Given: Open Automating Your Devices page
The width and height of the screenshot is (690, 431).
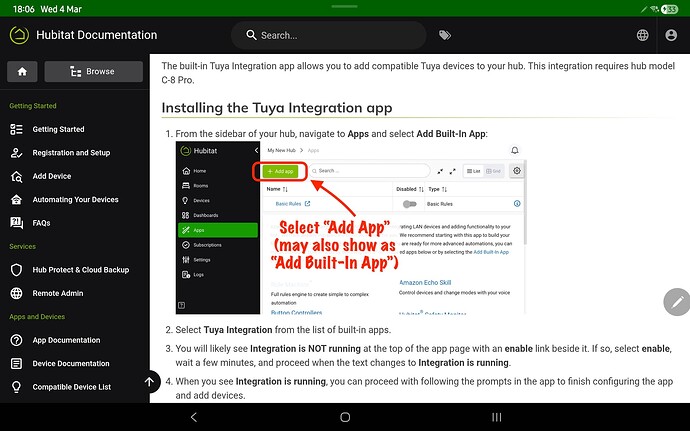Looking at the screenshot, I should point(75,199).
